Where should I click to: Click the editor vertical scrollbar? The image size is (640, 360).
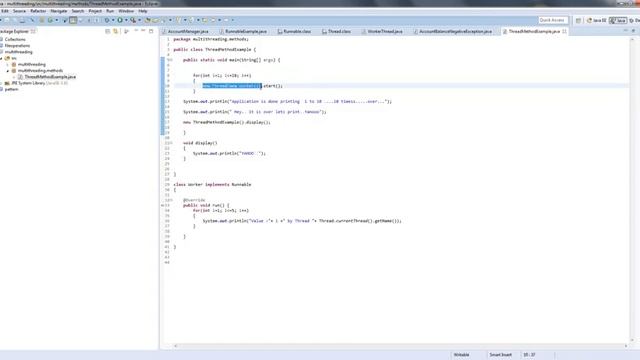632,190
